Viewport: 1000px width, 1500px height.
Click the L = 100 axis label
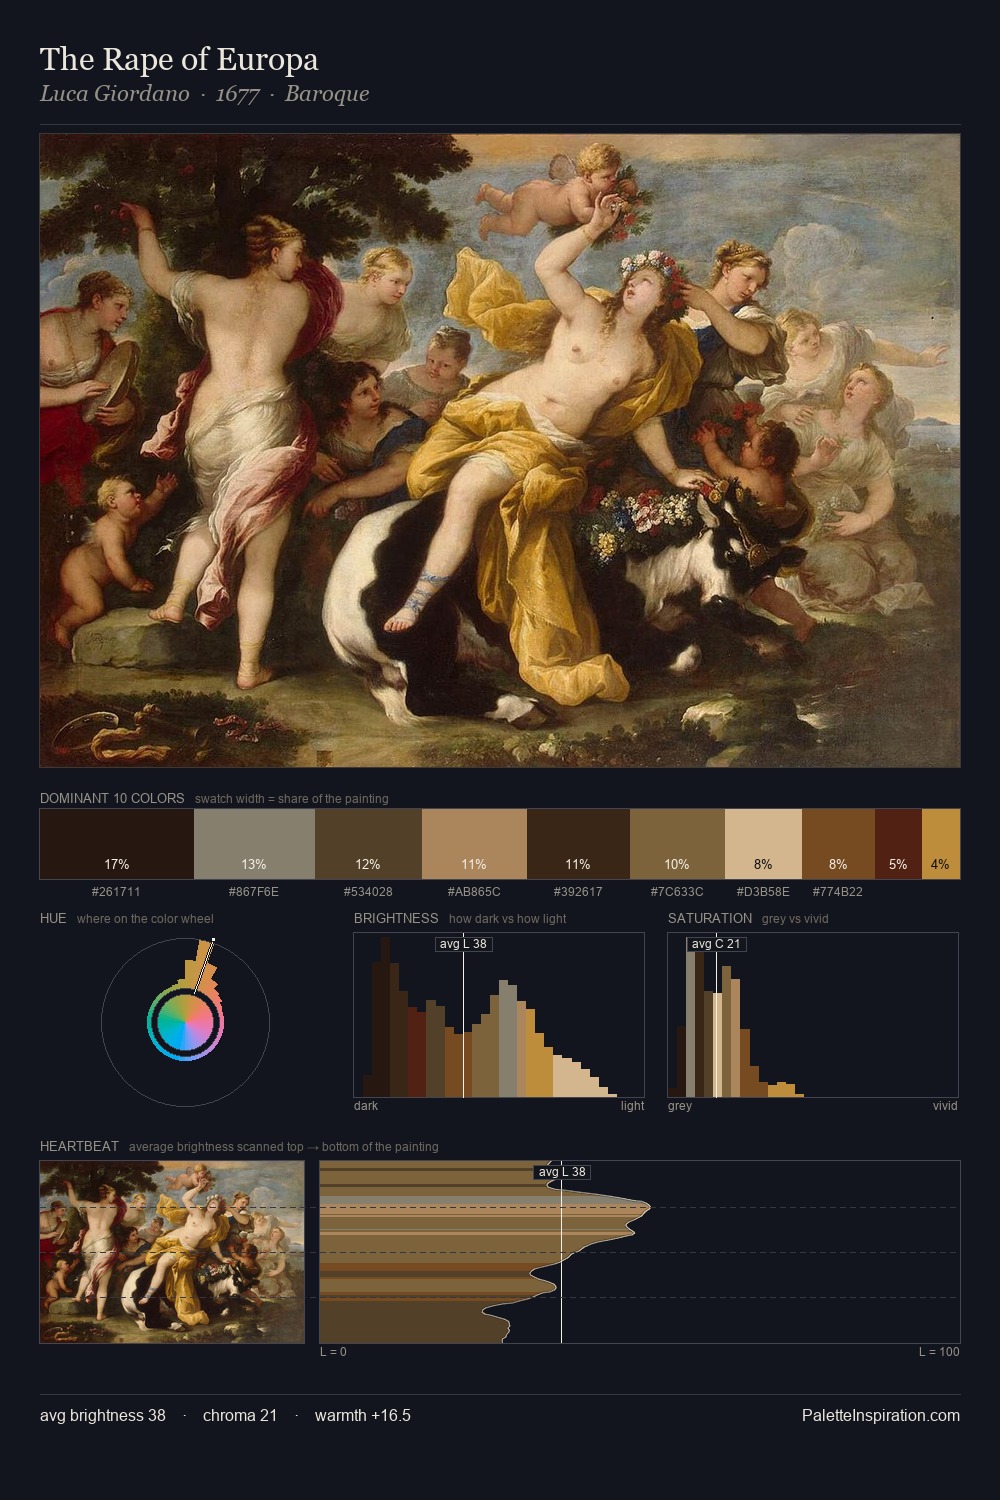[x=939, y=1352]
